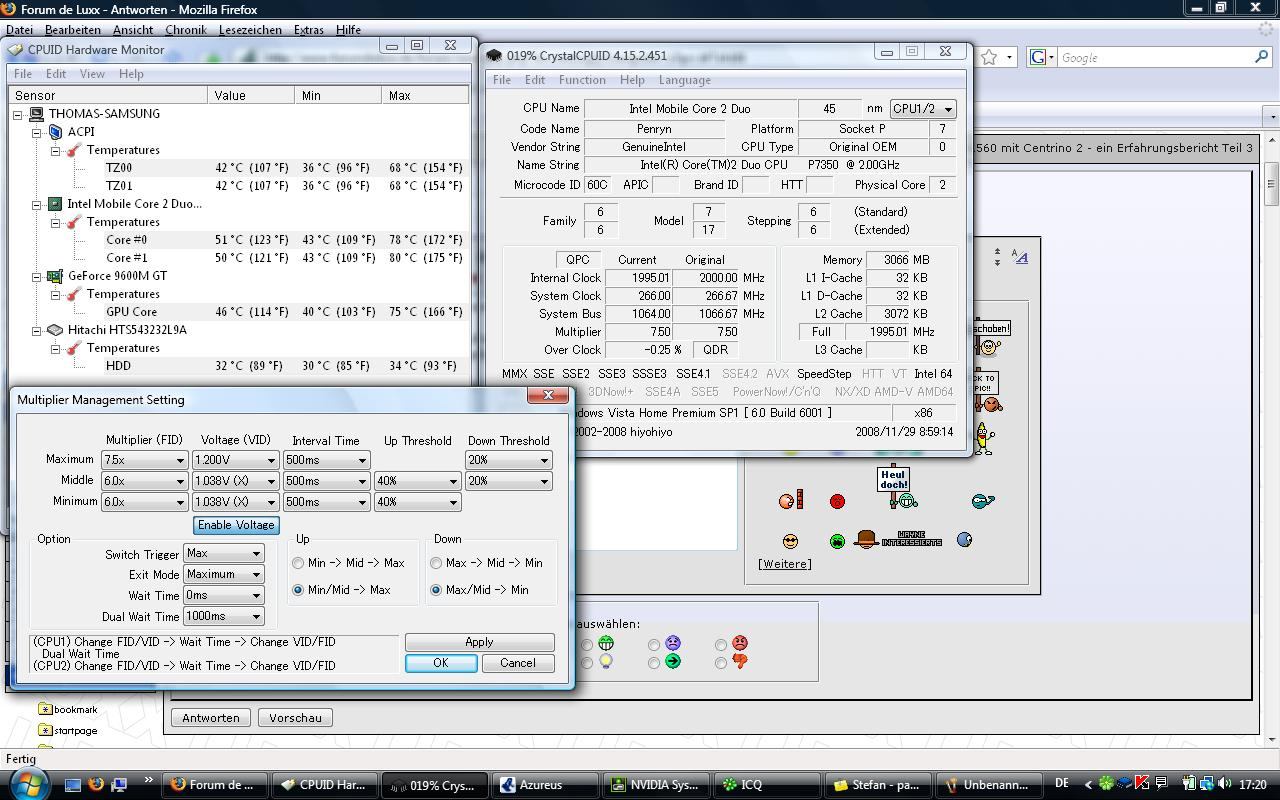Screen dimensions: 1280x800
Task: Switch to the NVIDIA System taskbar button
Action: click(x=656, y=785)
